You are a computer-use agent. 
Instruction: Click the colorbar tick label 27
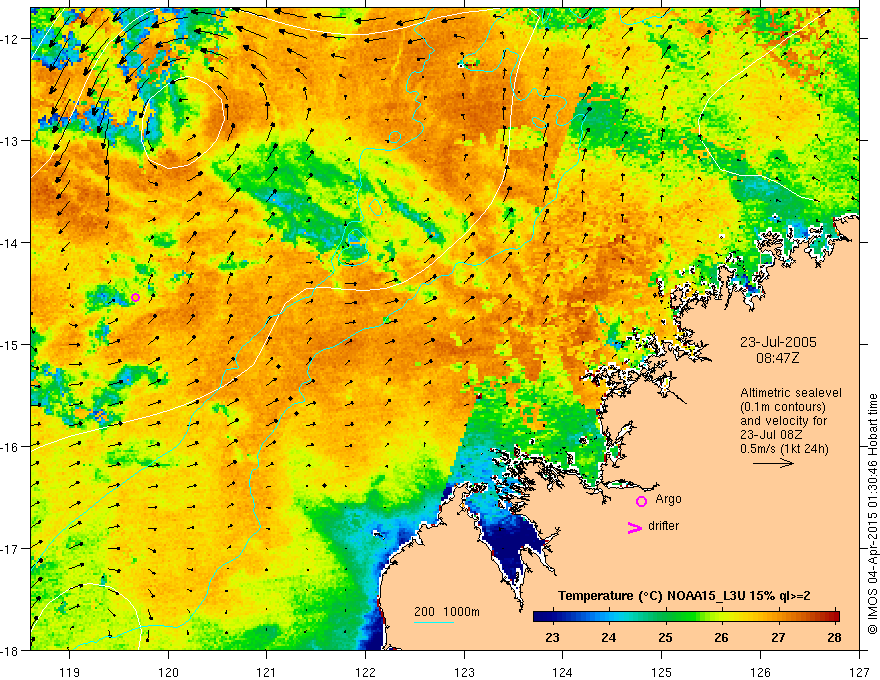778,637
